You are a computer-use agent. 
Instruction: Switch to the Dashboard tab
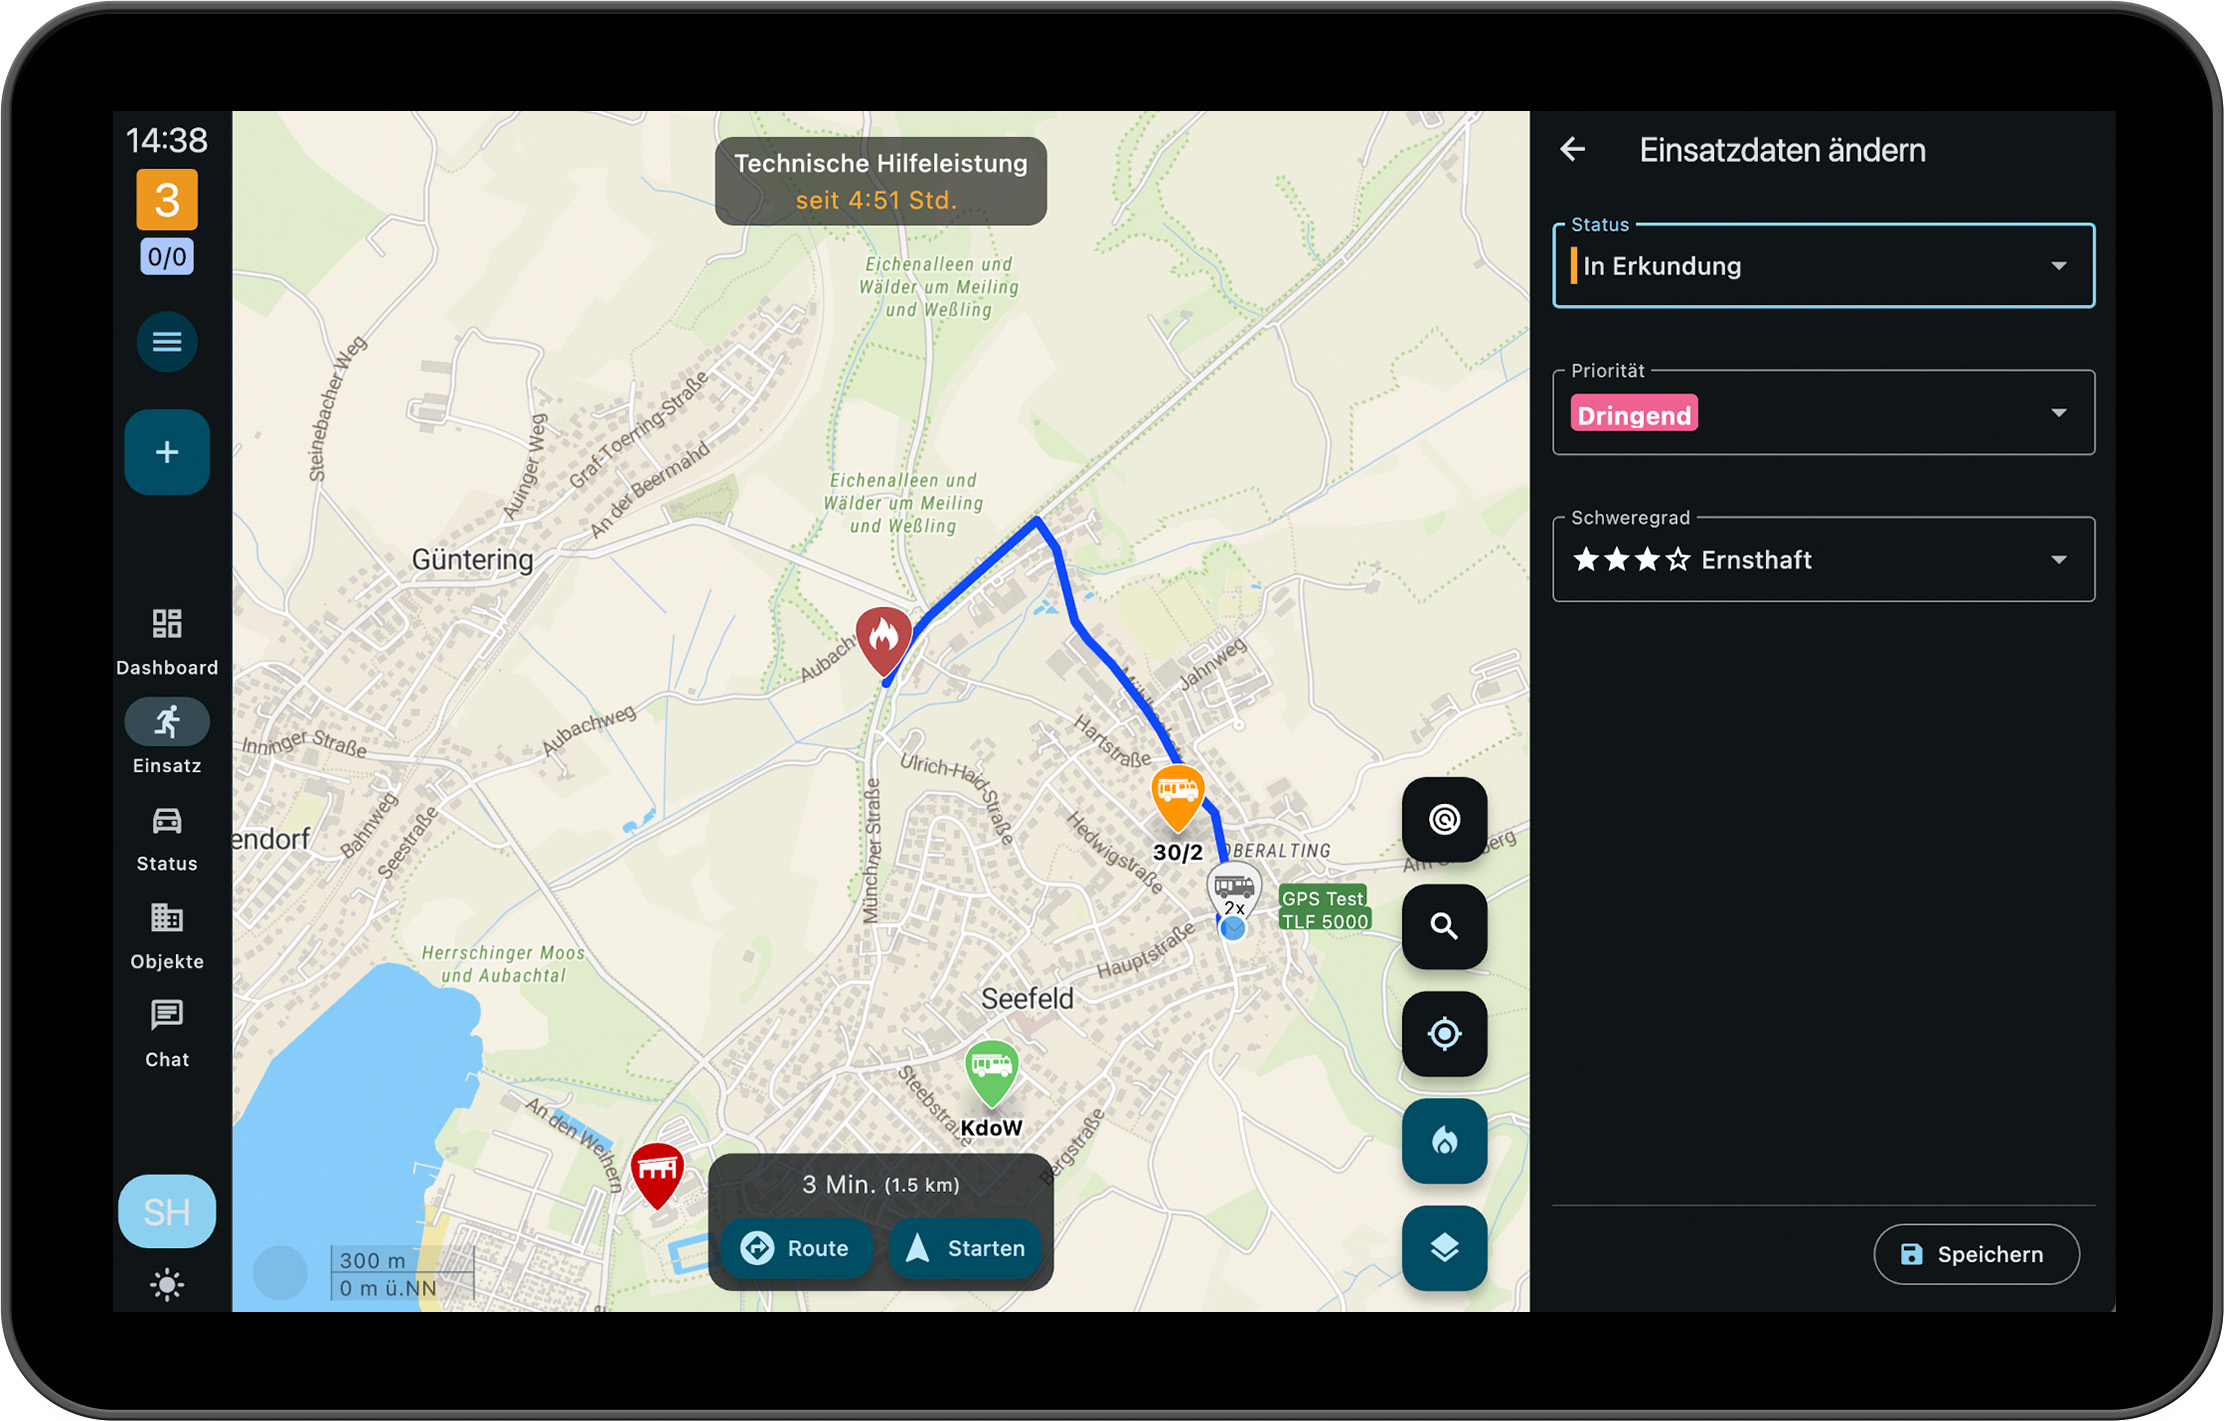tap(166, 640)
